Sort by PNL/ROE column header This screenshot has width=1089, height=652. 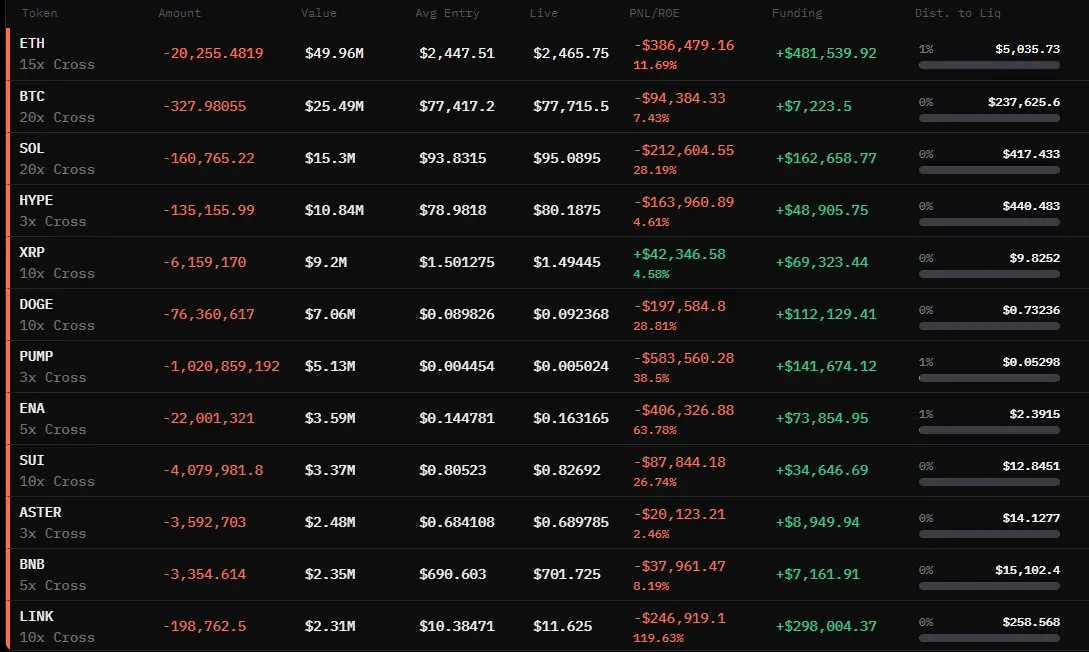click(654, 13)
